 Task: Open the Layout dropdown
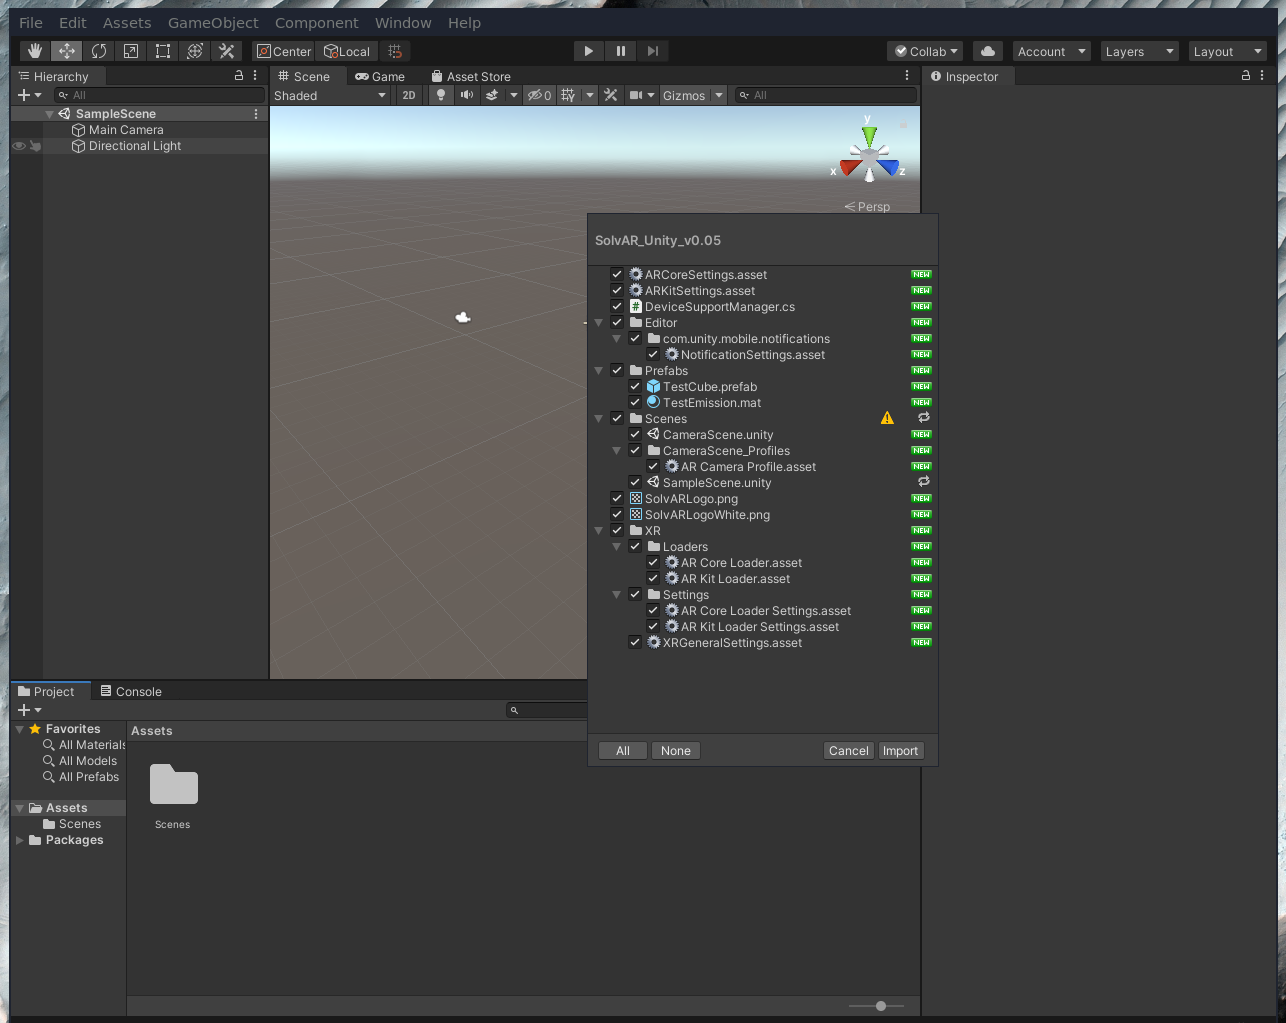pyautogui.click(x=1227, y=51)
